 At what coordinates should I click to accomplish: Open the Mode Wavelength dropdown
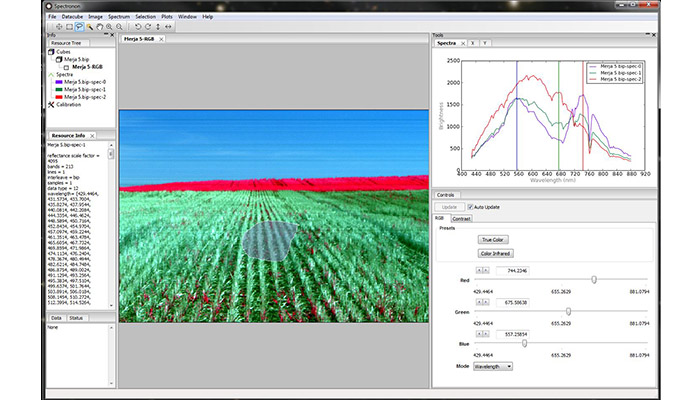pos(493,366)
